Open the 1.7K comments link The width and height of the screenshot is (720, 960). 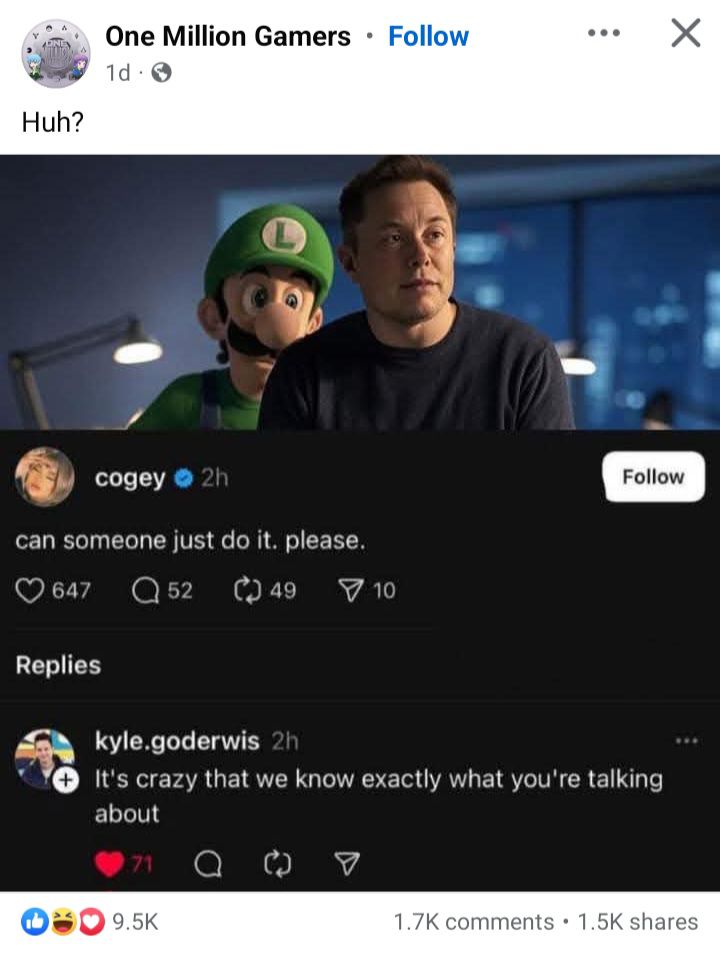point(473,922)
